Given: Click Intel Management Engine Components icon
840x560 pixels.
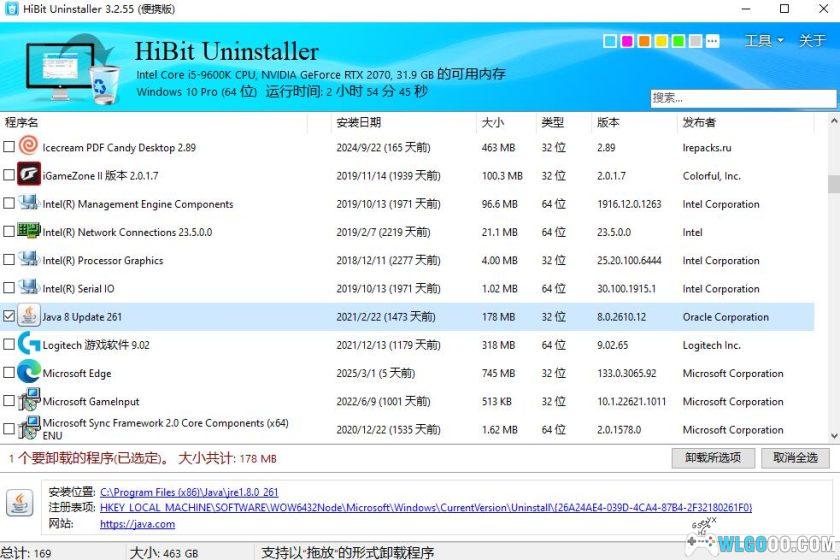Looking at the screenshot, I should coord(28,203).
